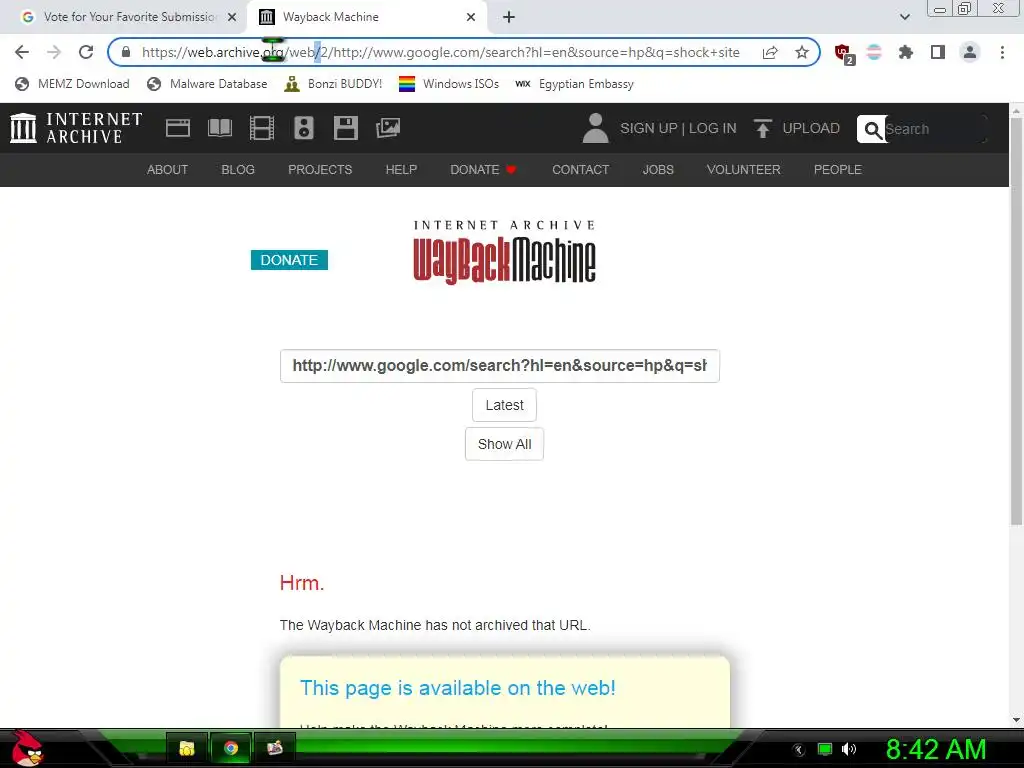Open the CONTACT menu item
This screenshot has height=768, width=1024.
[x=581, y=170]
